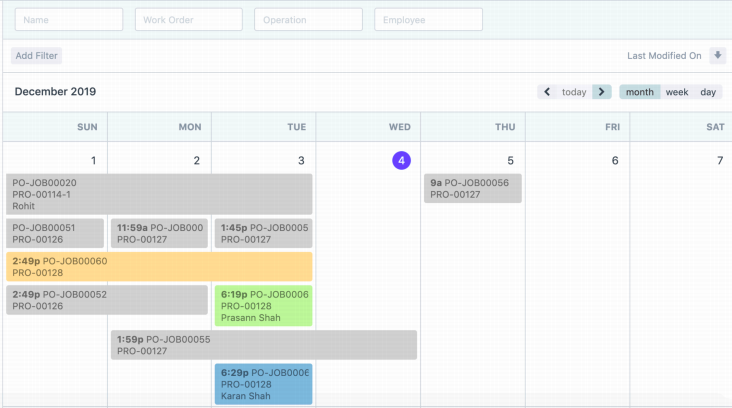
Task: Open the 1:59p PO-JOB00055 event
Action: [x=264, y=345]
